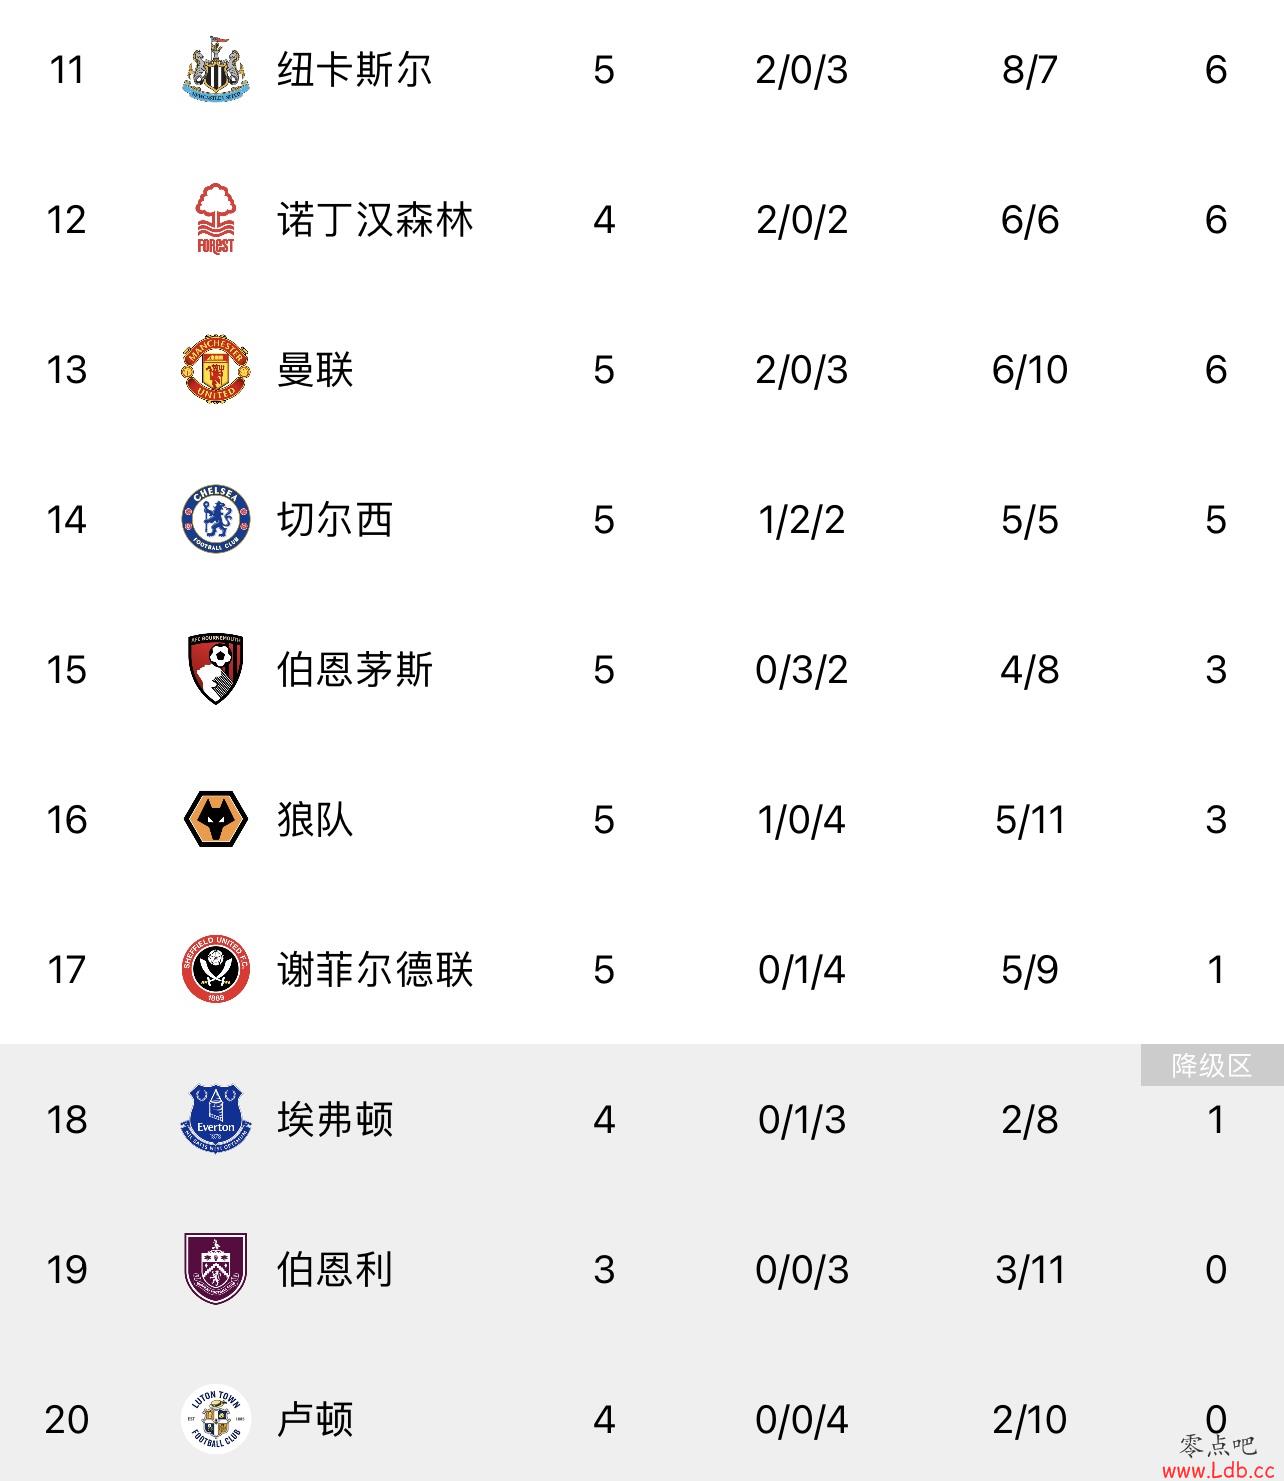Select team name 诺丁汉森林
Screen dimensions: 1284x1481
point(375,220)
